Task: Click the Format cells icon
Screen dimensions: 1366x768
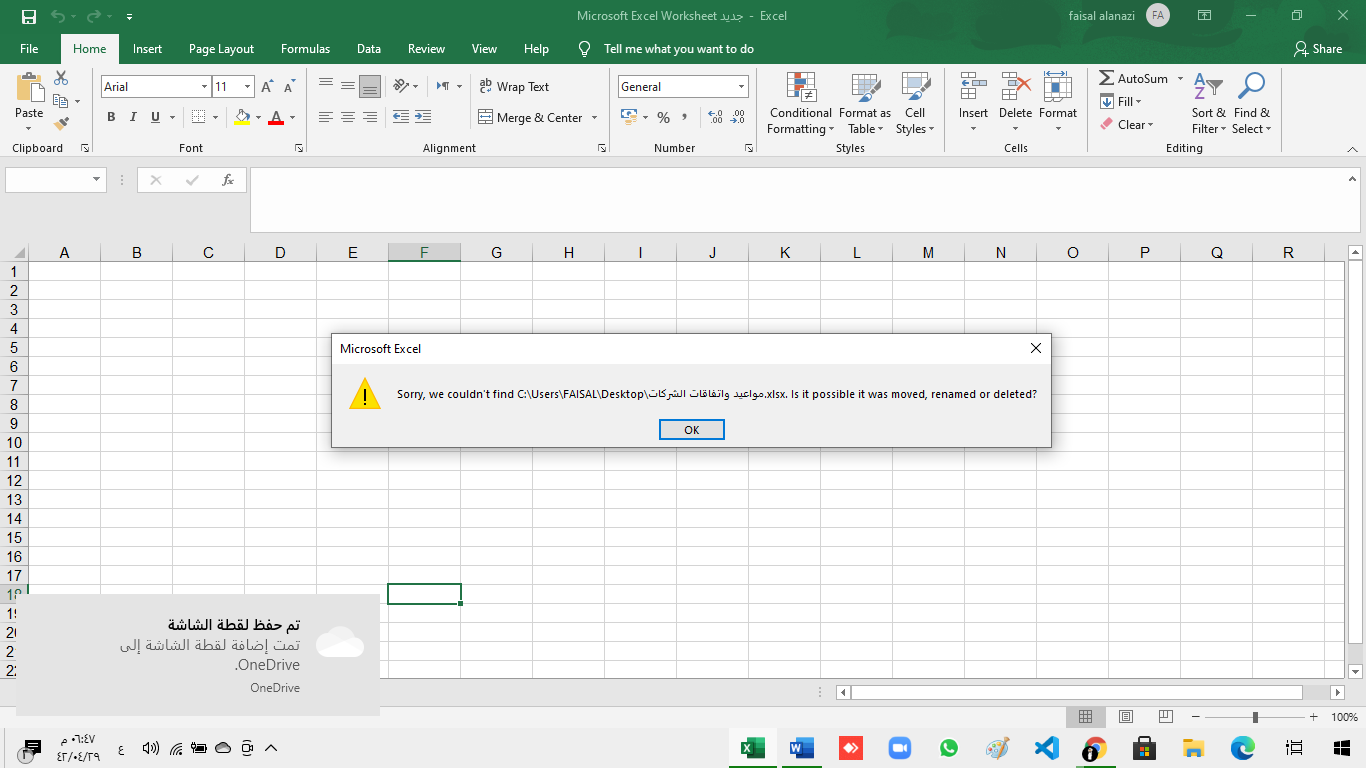Action: point(1057,87)
